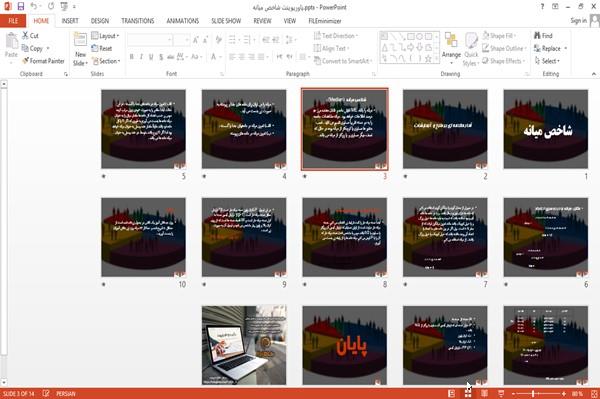Viewport: 600px width, 399px height.
Task: Open the Numbering list button
Action: [x=248, y=40]
